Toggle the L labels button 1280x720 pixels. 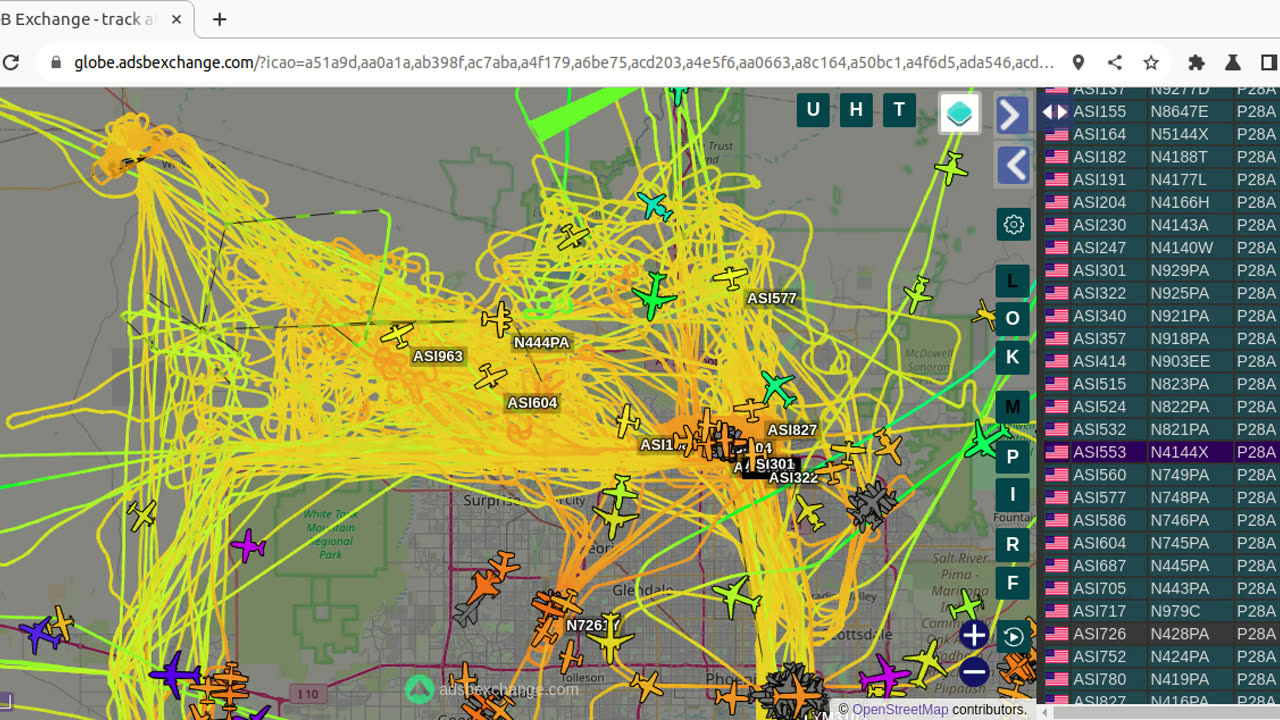coord(1012,281)
